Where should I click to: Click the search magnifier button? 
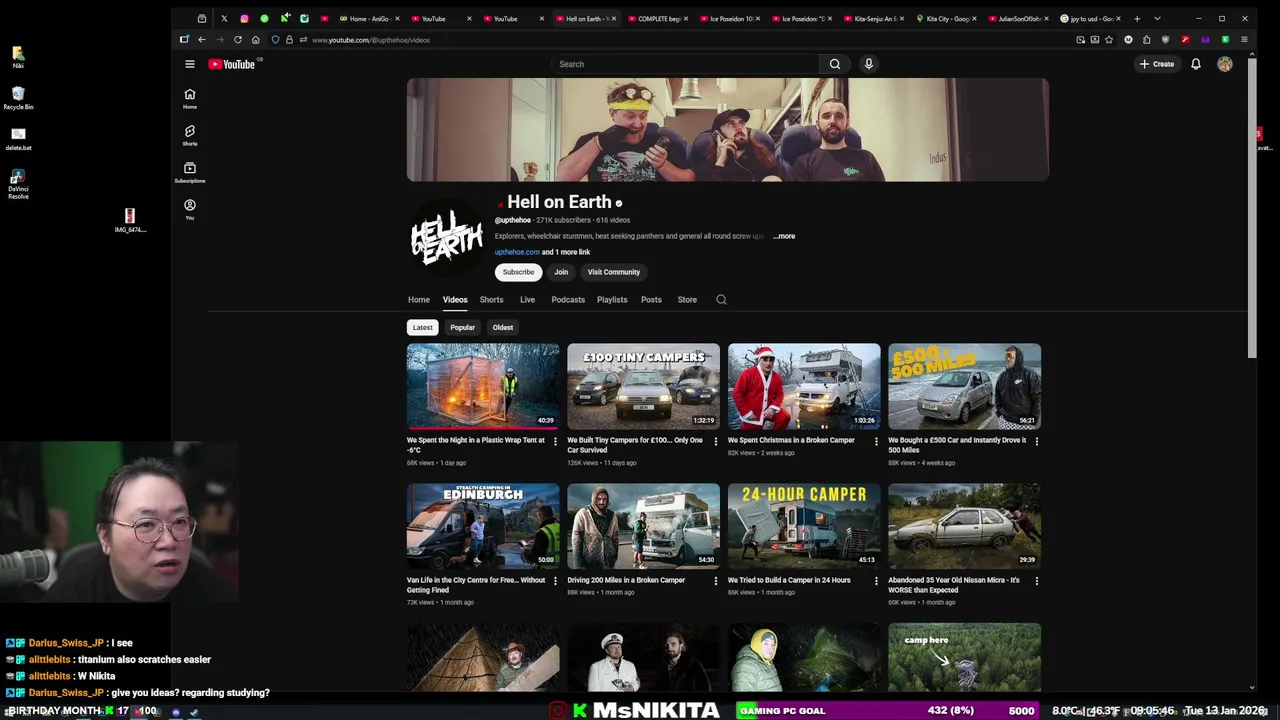pyautogui.click(x=834, y=64)
